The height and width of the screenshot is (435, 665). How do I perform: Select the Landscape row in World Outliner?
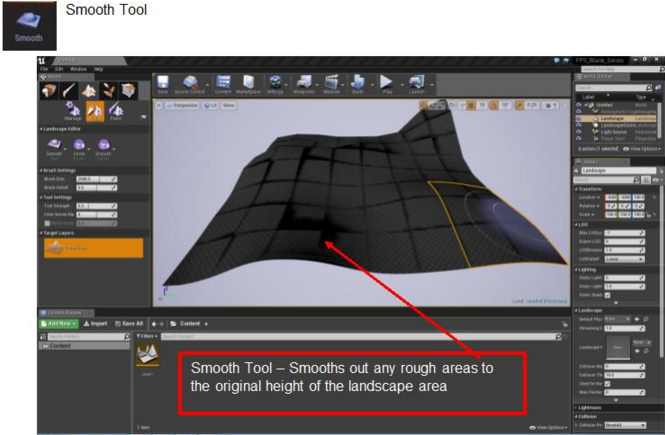(x=617, y=118)
